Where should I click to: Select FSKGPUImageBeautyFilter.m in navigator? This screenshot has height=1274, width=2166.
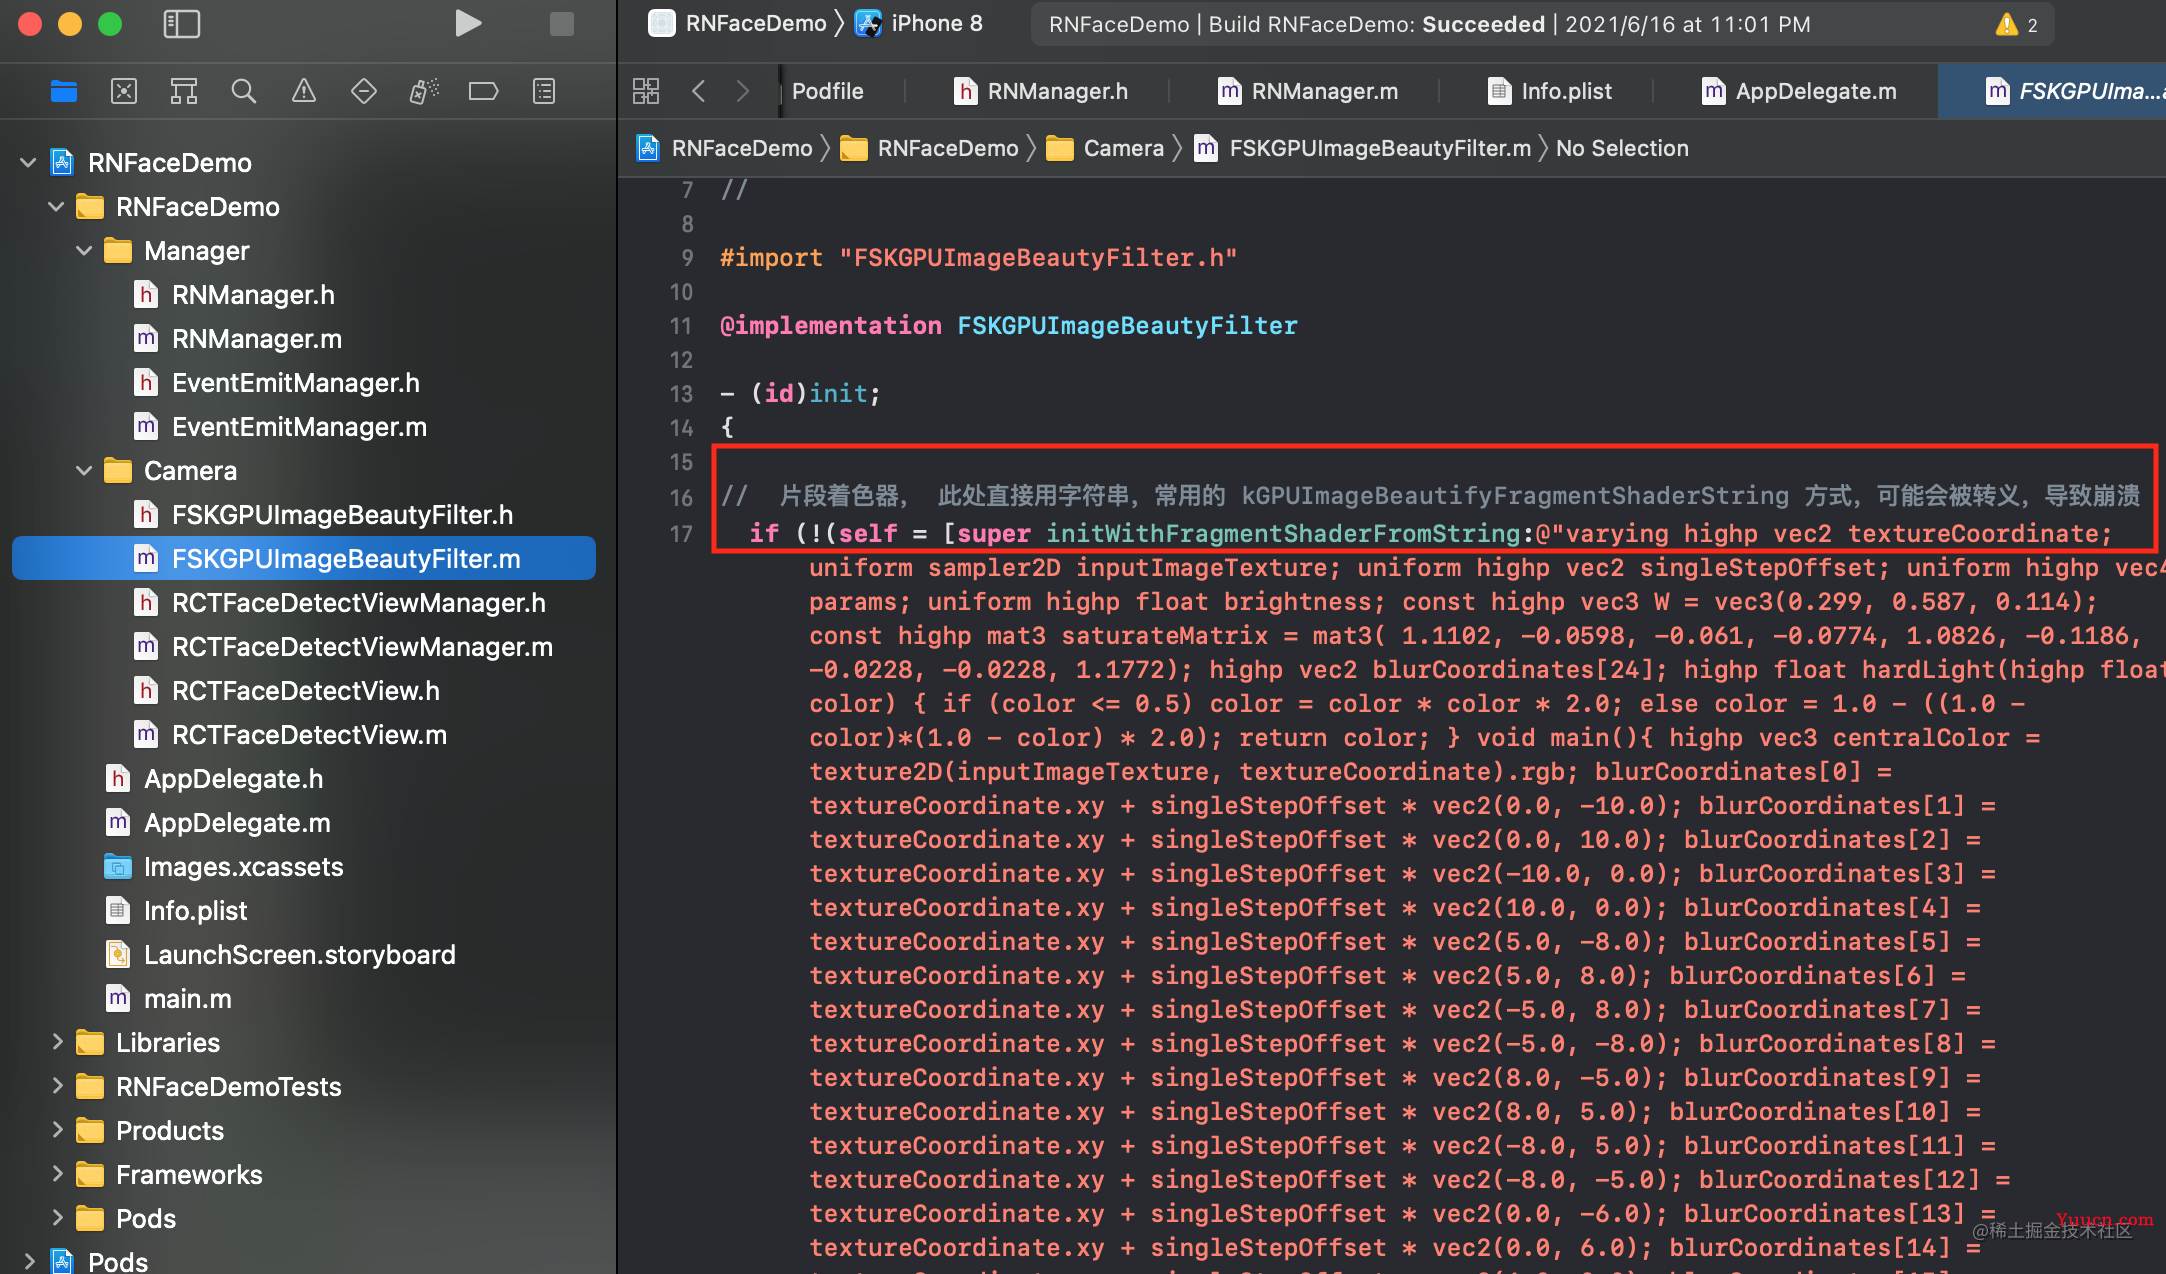pyautogui.click(x=304, y=558)
